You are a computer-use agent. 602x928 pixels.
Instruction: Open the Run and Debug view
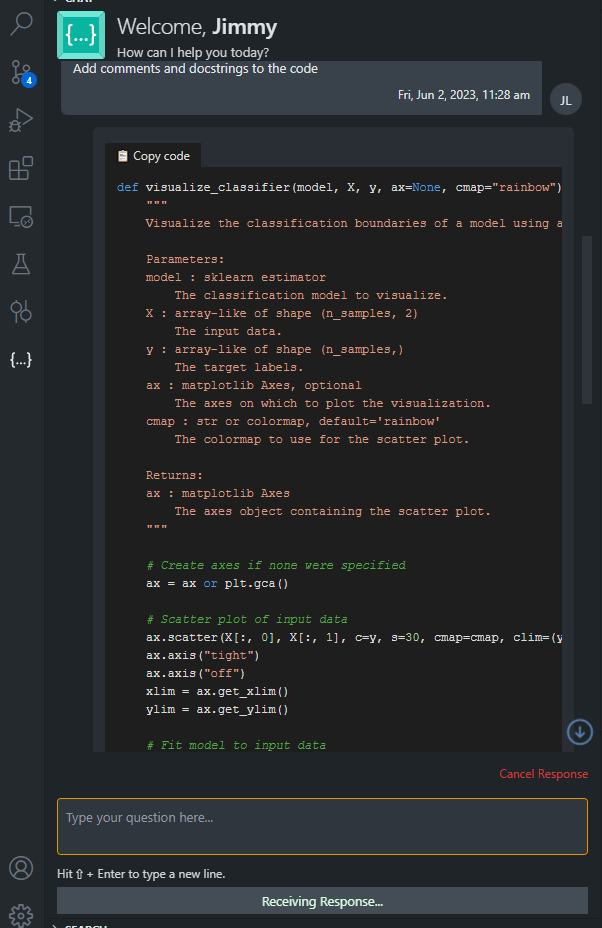click(x=21, y=120)
